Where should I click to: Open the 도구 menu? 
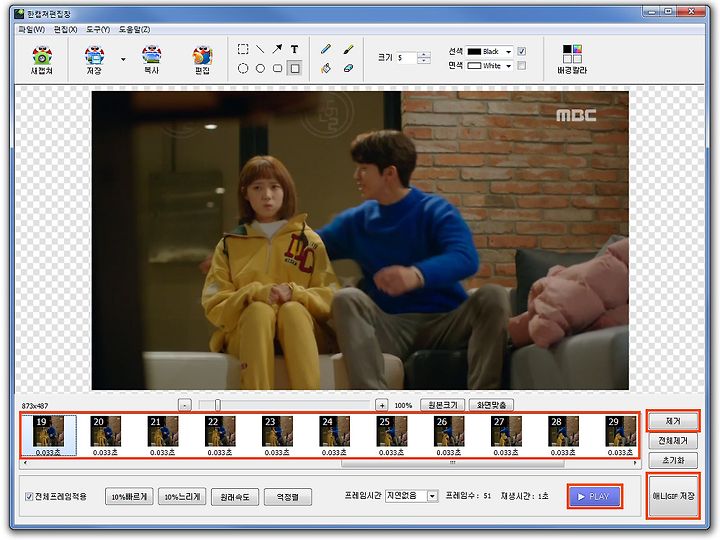pyautogui.click(x=98, y=29)
